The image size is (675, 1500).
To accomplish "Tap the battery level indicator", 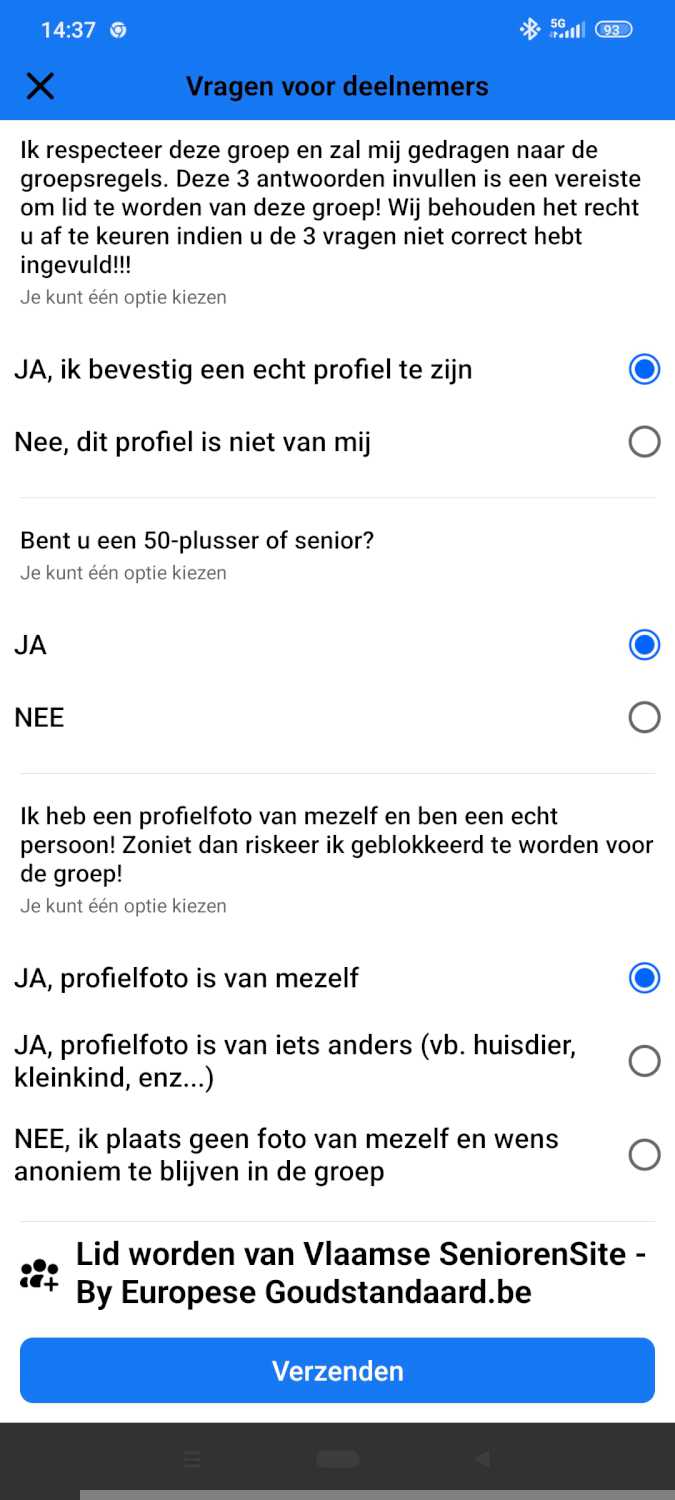I will click(613, 30).
